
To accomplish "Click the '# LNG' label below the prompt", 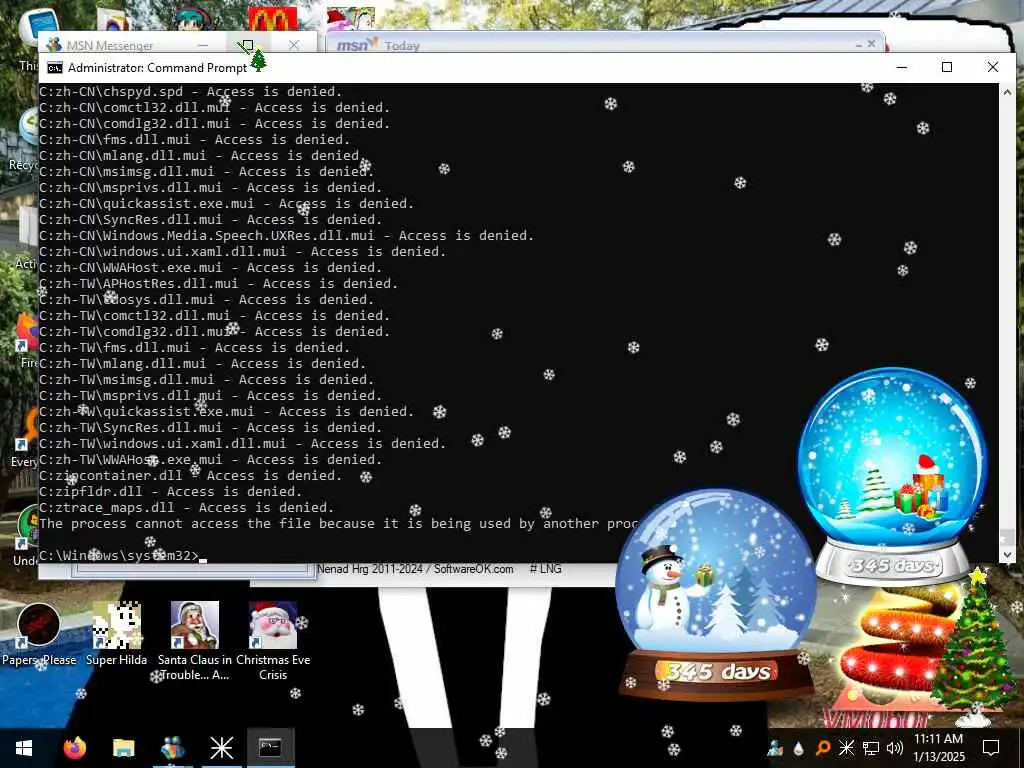I will click(545, 569).
